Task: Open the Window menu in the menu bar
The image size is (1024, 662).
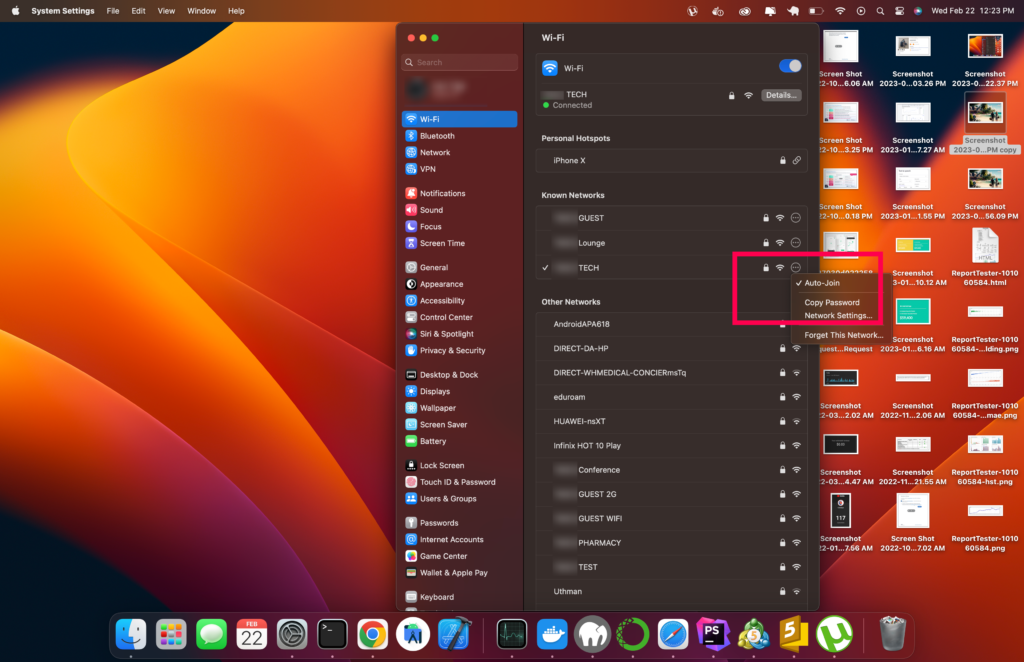Action: pyautogui.click(x=201, y=10)
